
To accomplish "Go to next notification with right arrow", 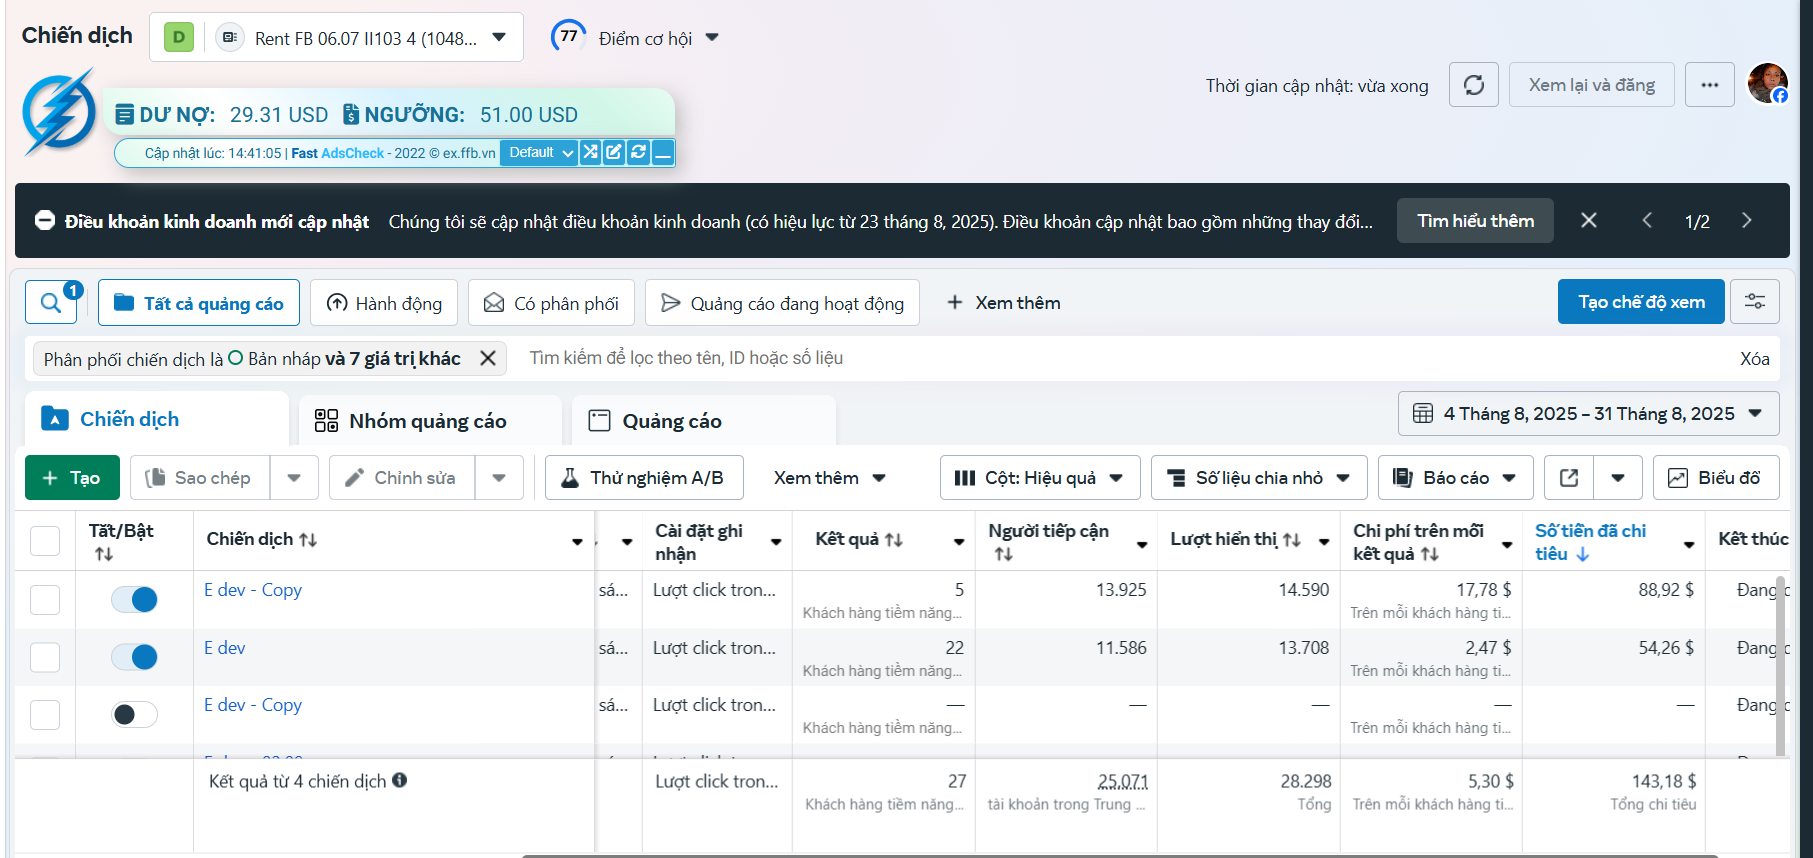I will click(x=1747, y=220).
